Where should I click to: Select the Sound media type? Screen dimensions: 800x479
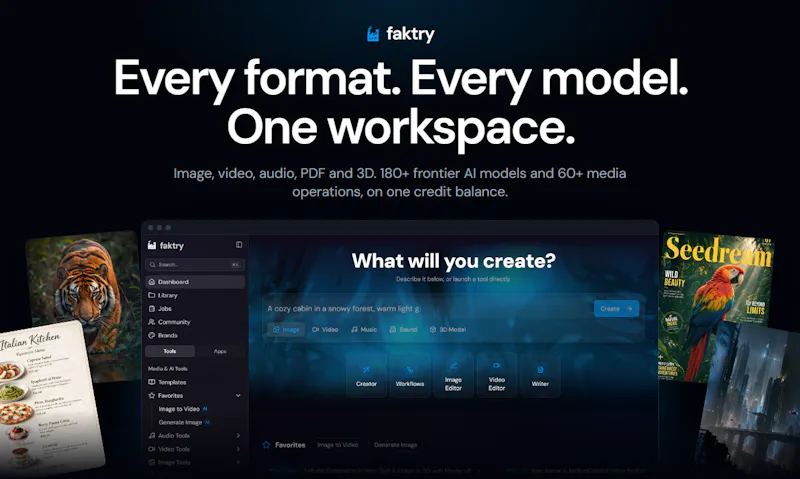(403, 330)
